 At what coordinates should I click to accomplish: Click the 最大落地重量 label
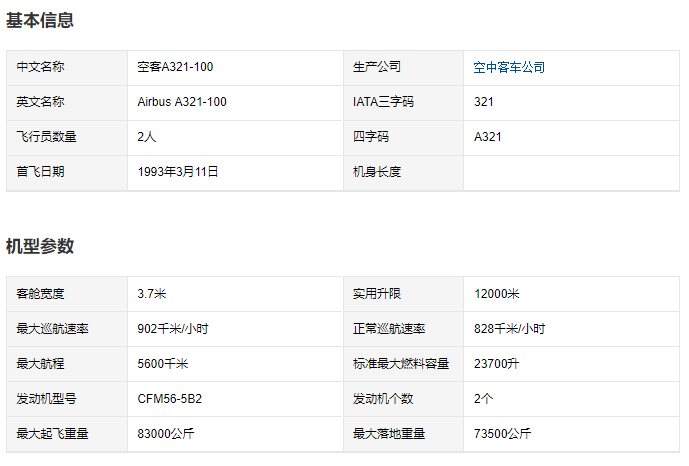(389, 433)
